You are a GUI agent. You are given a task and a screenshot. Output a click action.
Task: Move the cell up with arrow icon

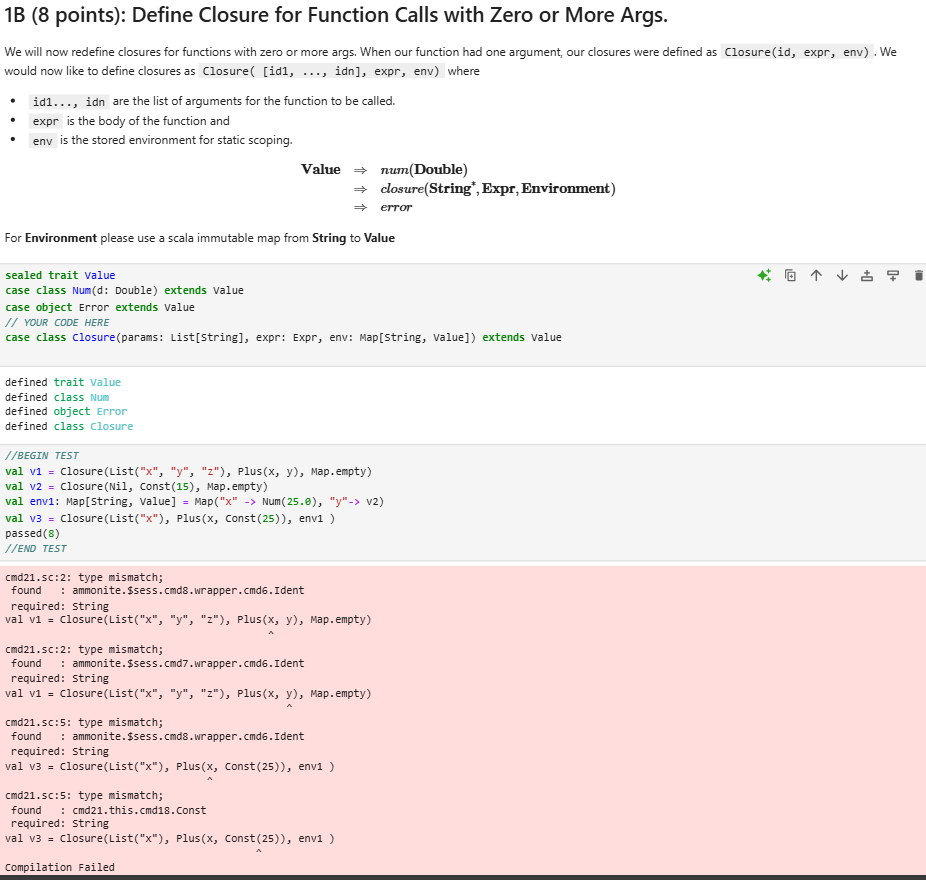[816, 275]
